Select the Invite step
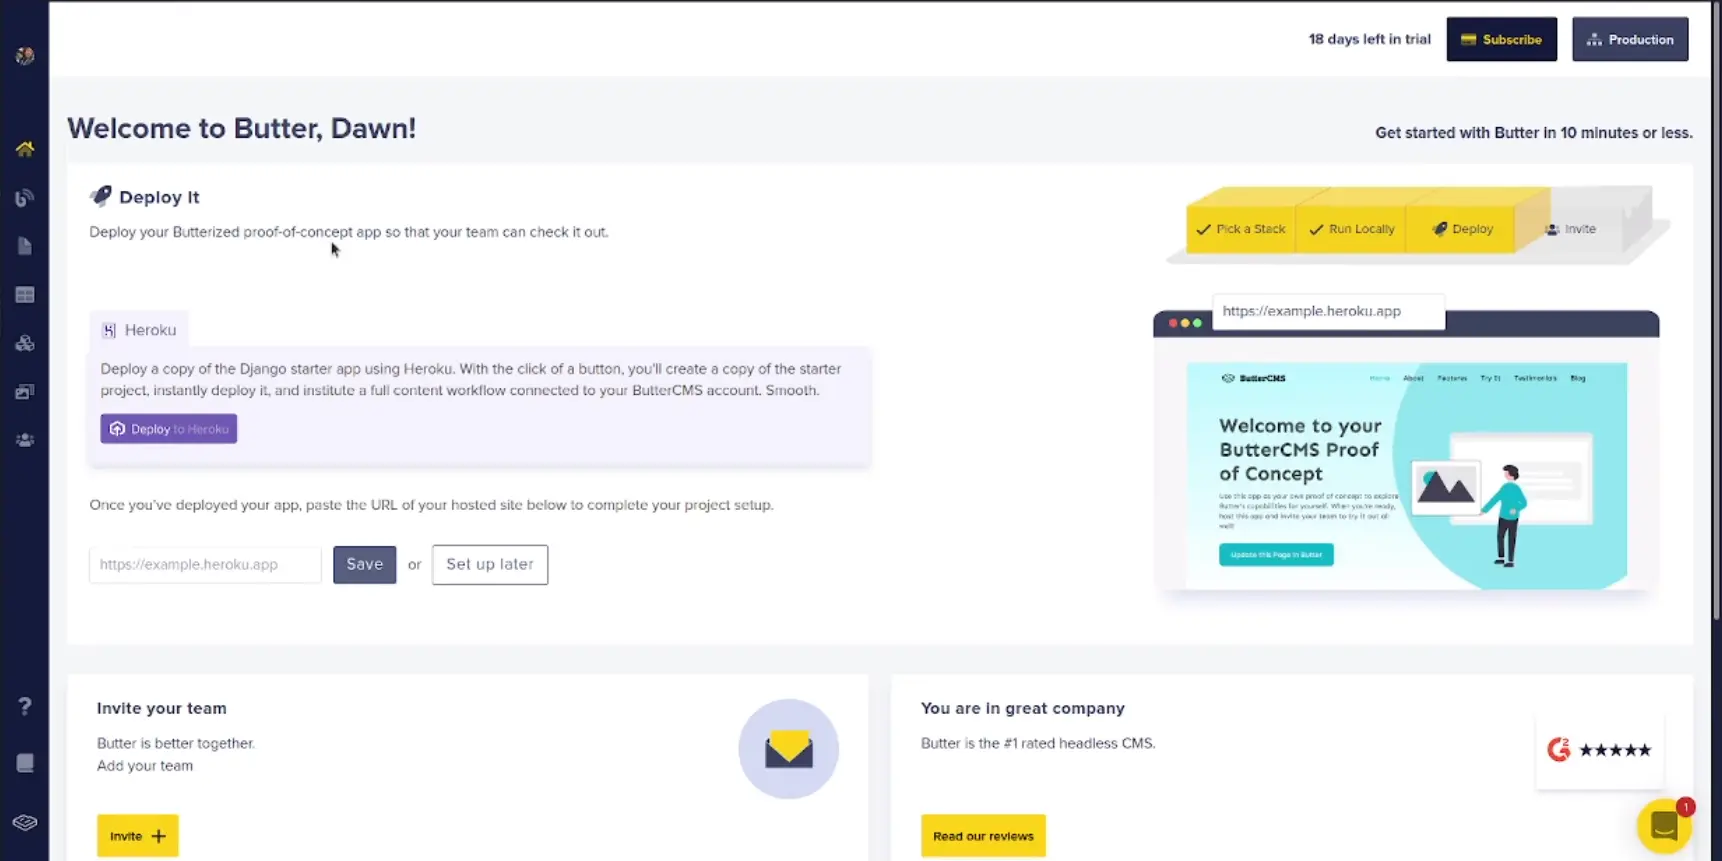This screenshot has height=861, width=1722. [1571, 229]
